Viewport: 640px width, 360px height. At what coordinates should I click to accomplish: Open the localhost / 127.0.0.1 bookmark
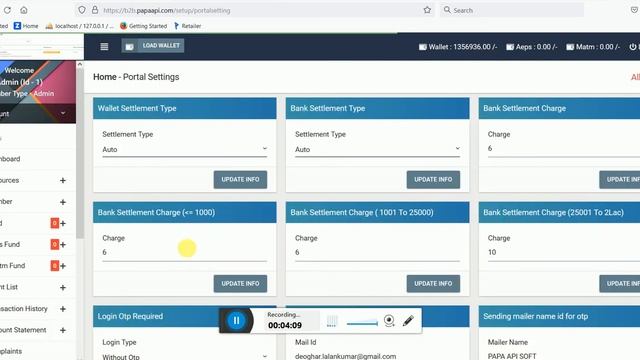79,26
